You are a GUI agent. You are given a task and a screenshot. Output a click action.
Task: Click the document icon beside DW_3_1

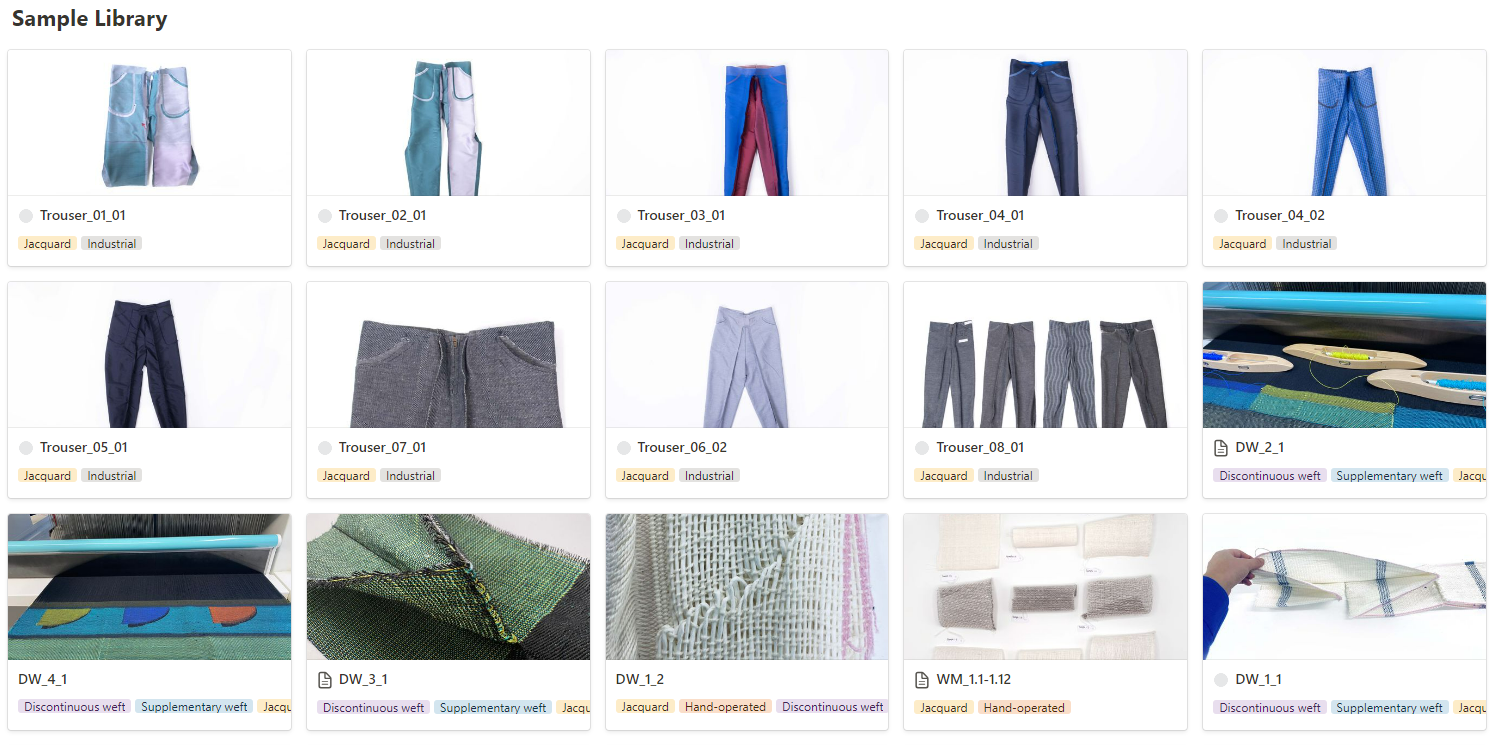(x=324, y=680)
